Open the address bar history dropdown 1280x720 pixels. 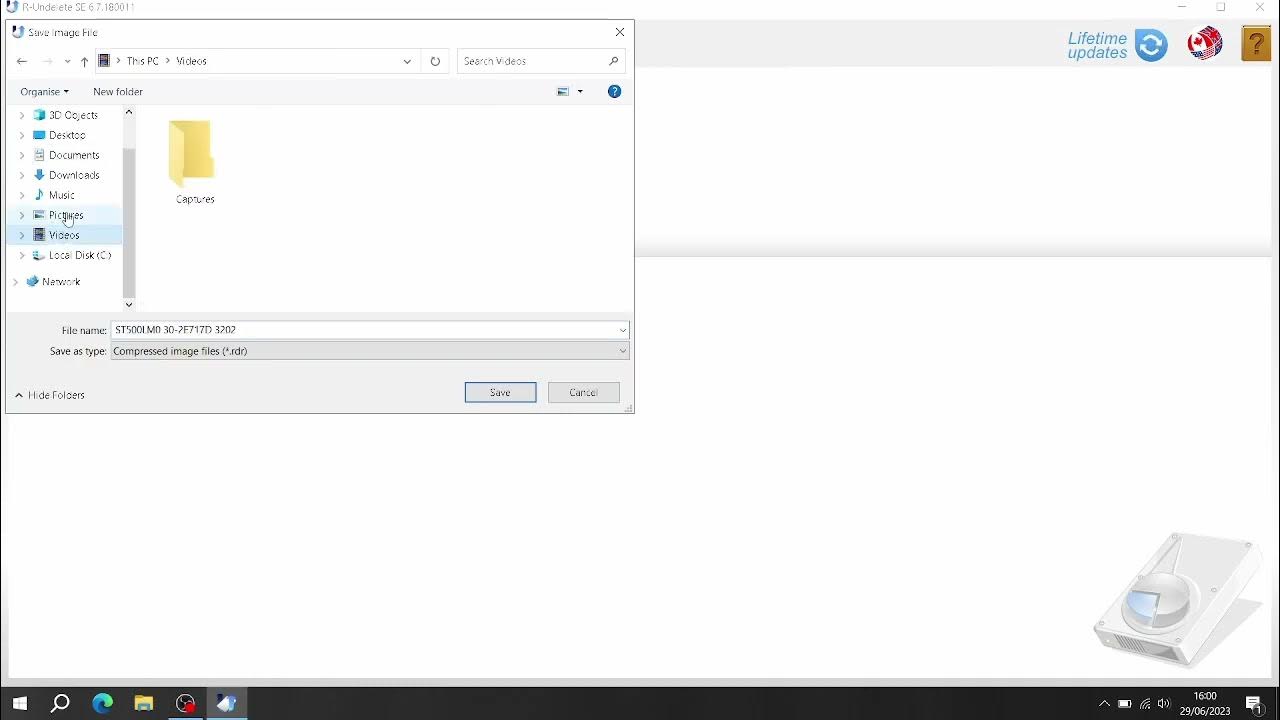(407, 61)
